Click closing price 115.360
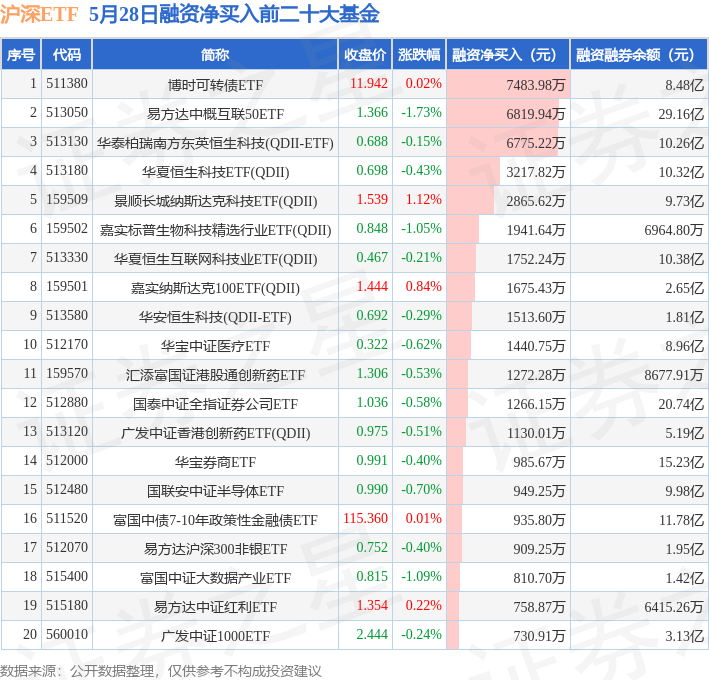This screenshot has height=680, width=709. [x=365, y=518]
